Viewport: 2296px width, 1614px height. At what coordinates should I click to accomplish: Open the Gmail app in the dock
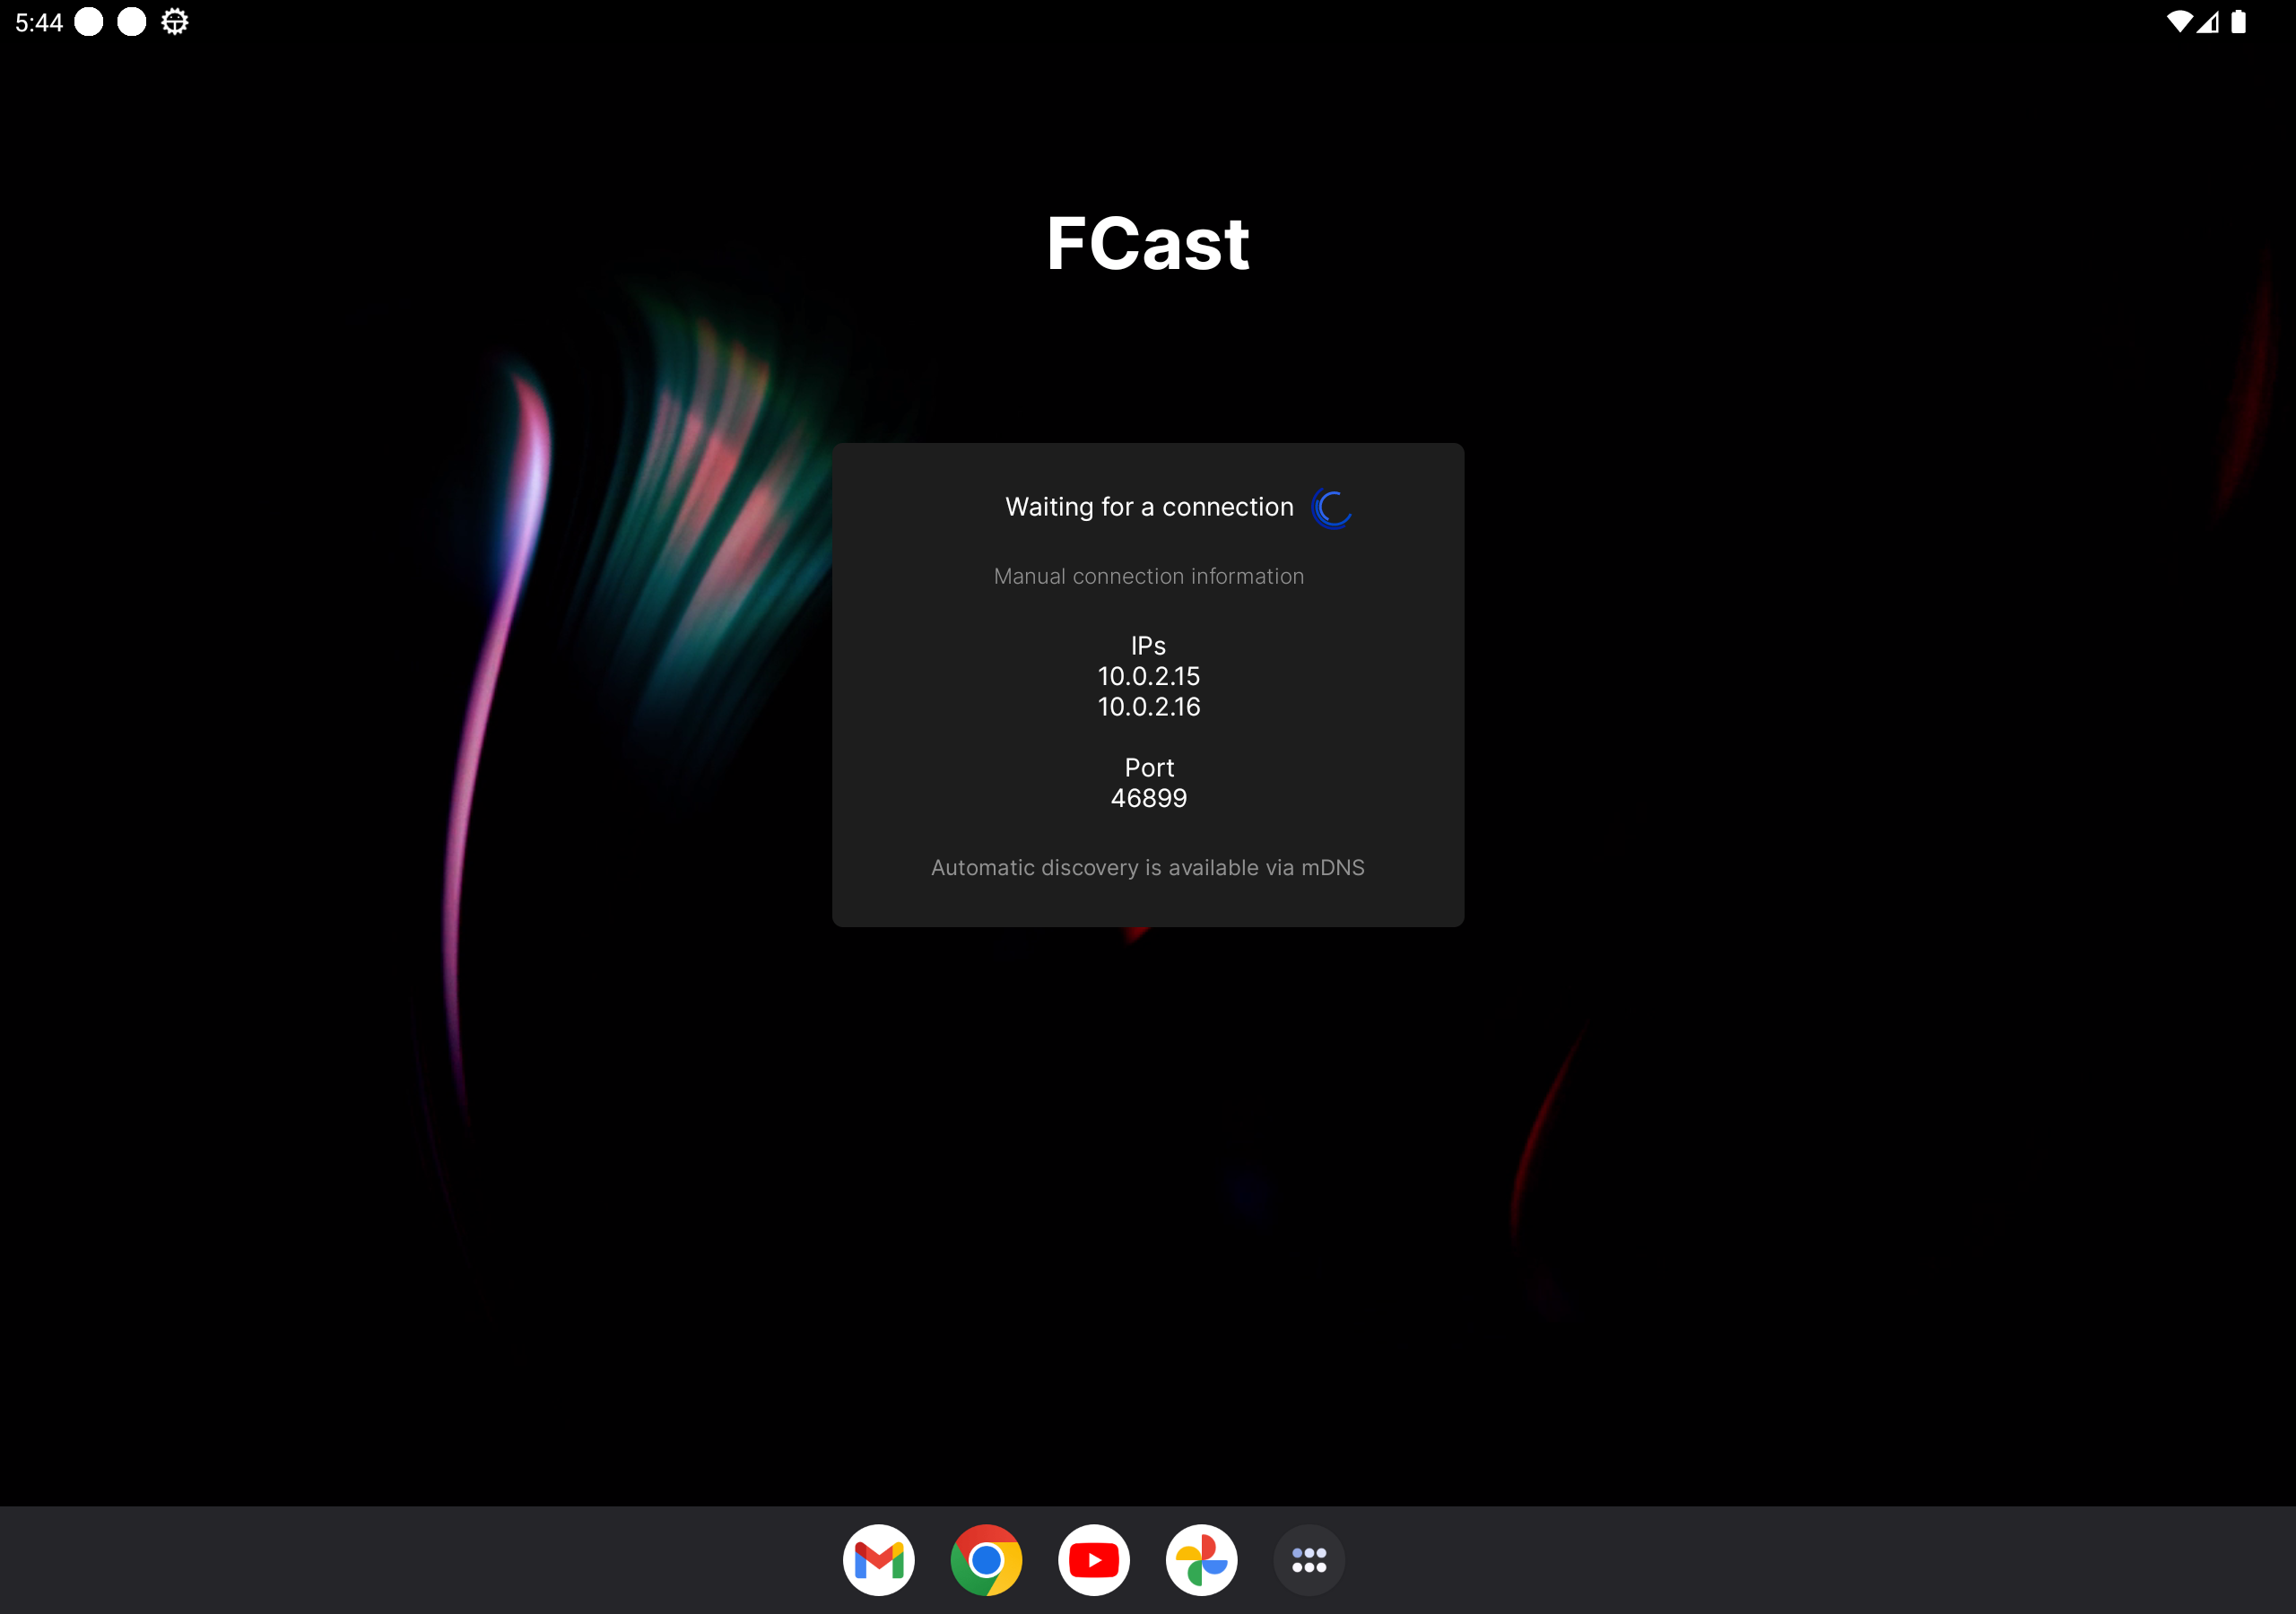pos(878,1559)
